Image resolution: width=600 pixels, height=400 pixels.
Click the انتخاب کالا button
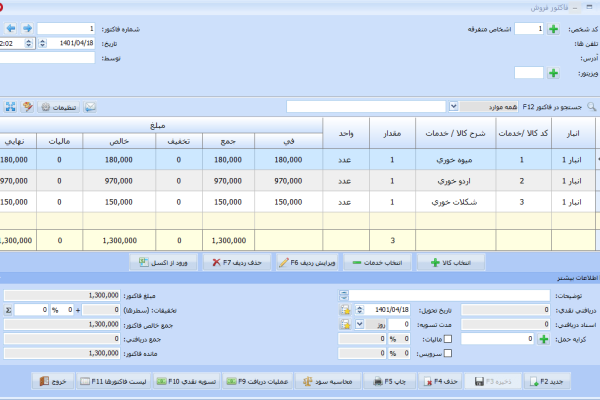[451, 263]
